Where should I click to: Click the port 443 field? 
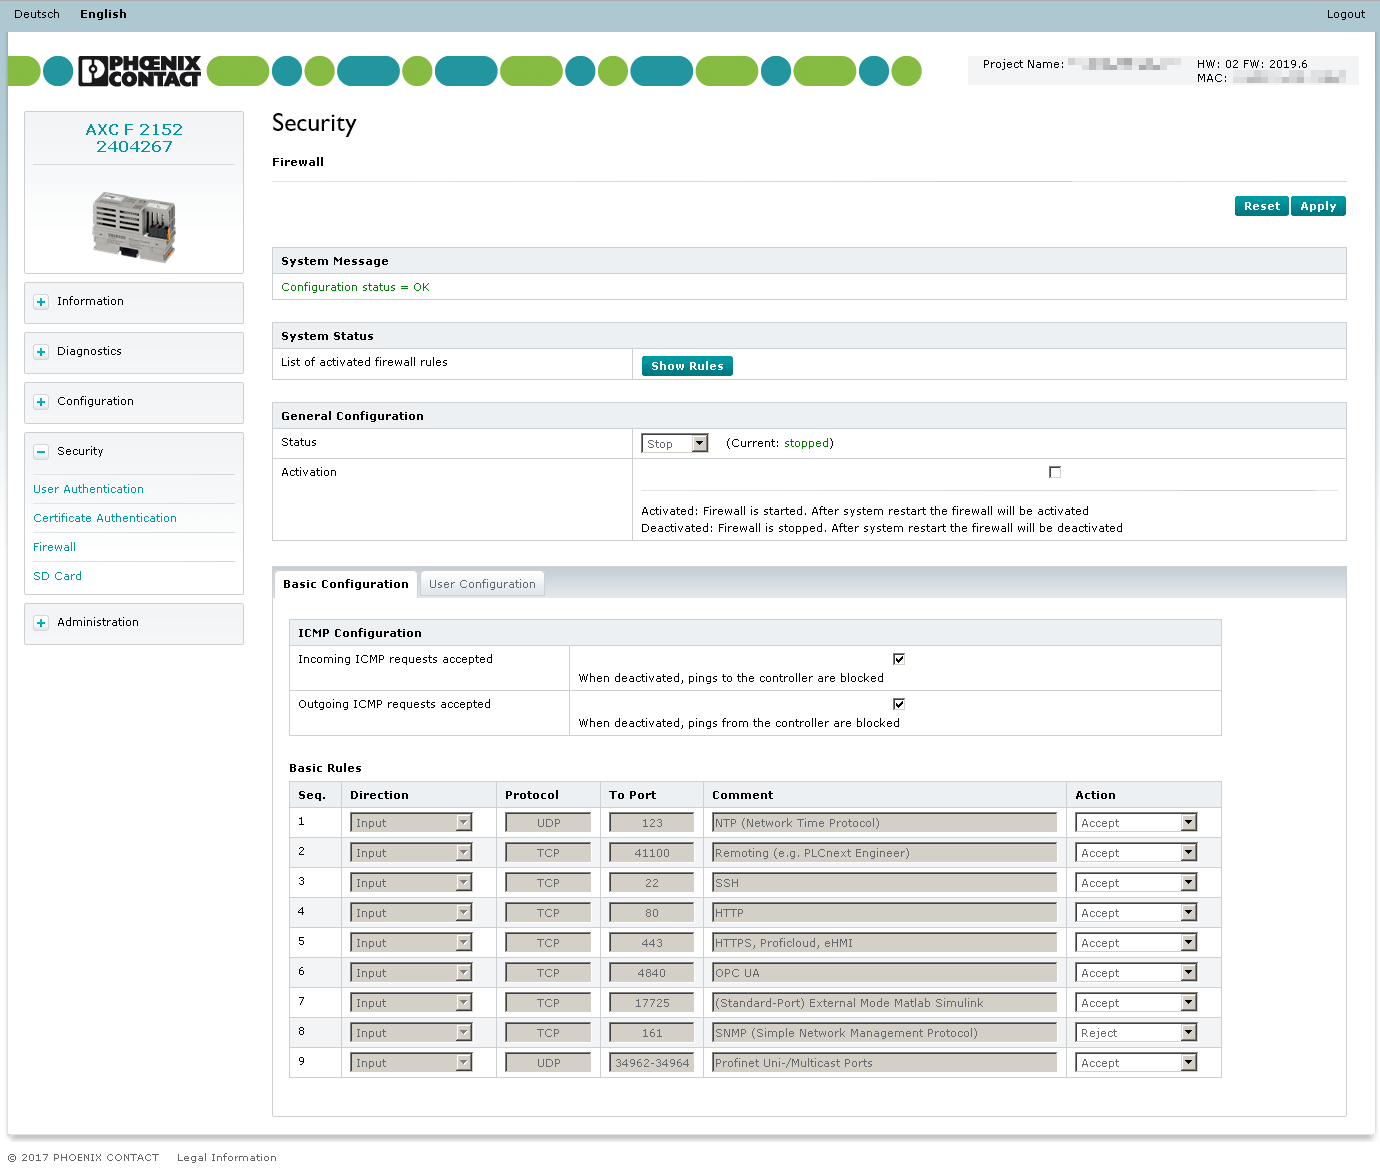[651, 943]
